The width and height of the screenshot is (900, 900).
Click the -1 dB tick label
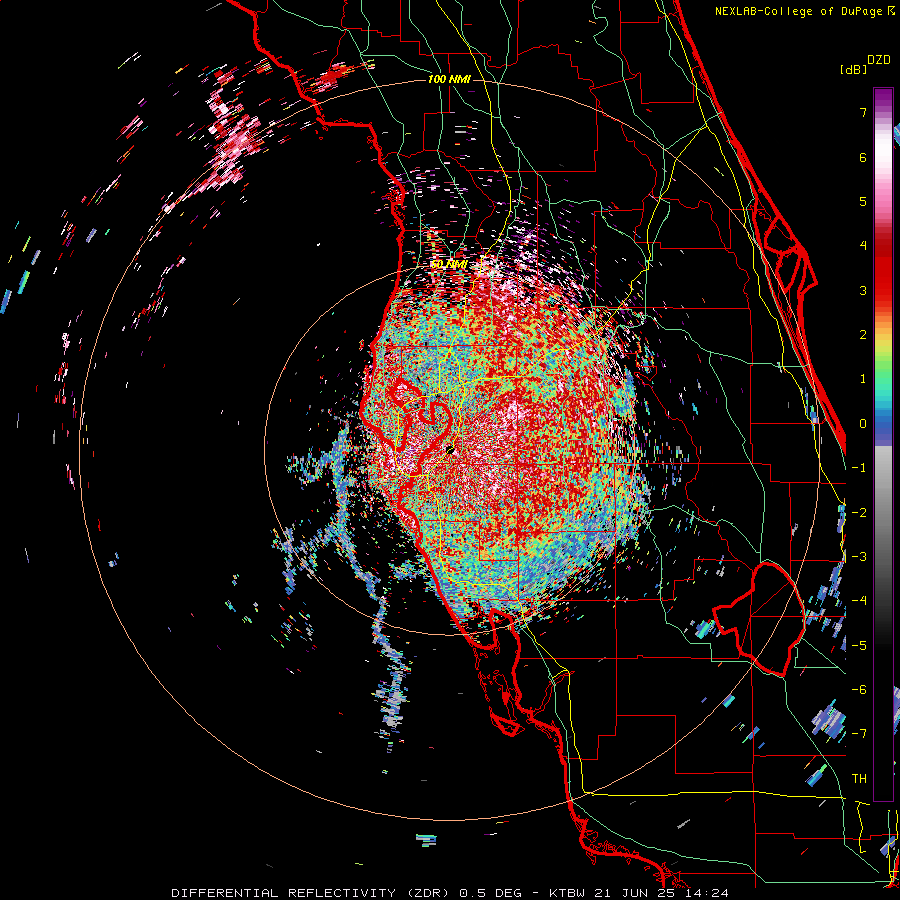coord(859,468)
